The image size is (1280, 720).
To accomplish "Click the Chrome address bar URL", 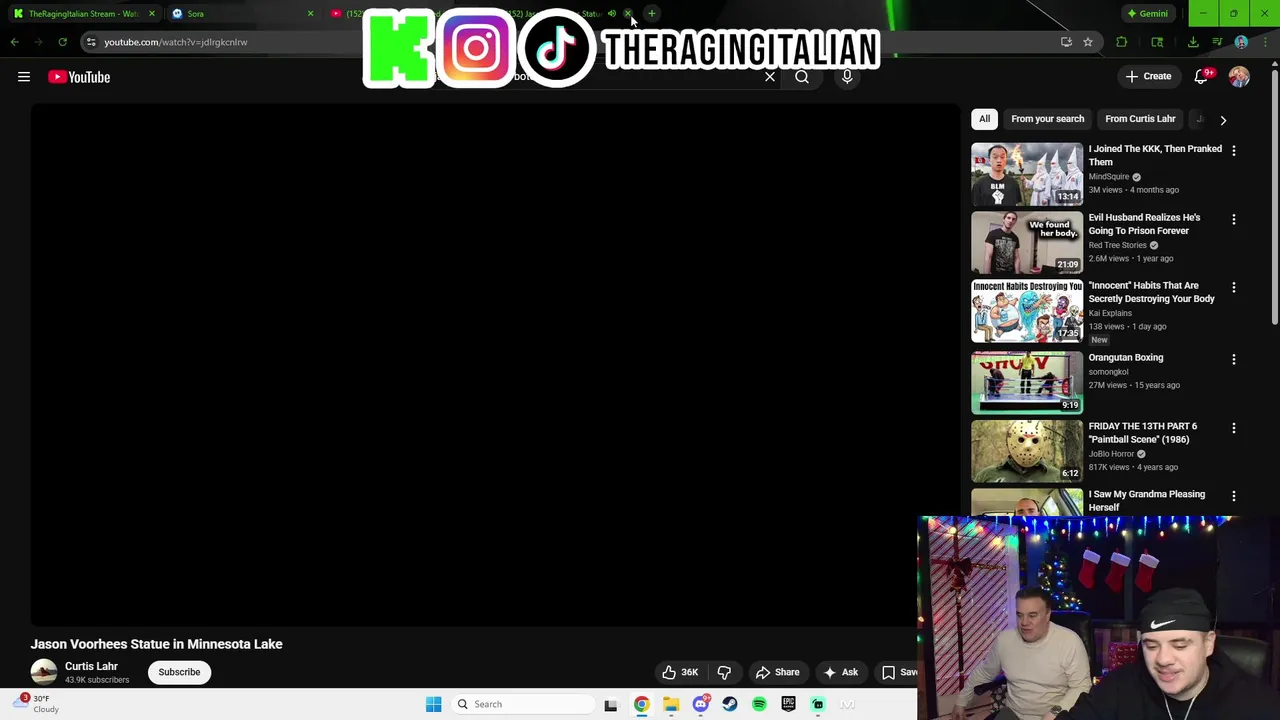I will click(176, 42).
